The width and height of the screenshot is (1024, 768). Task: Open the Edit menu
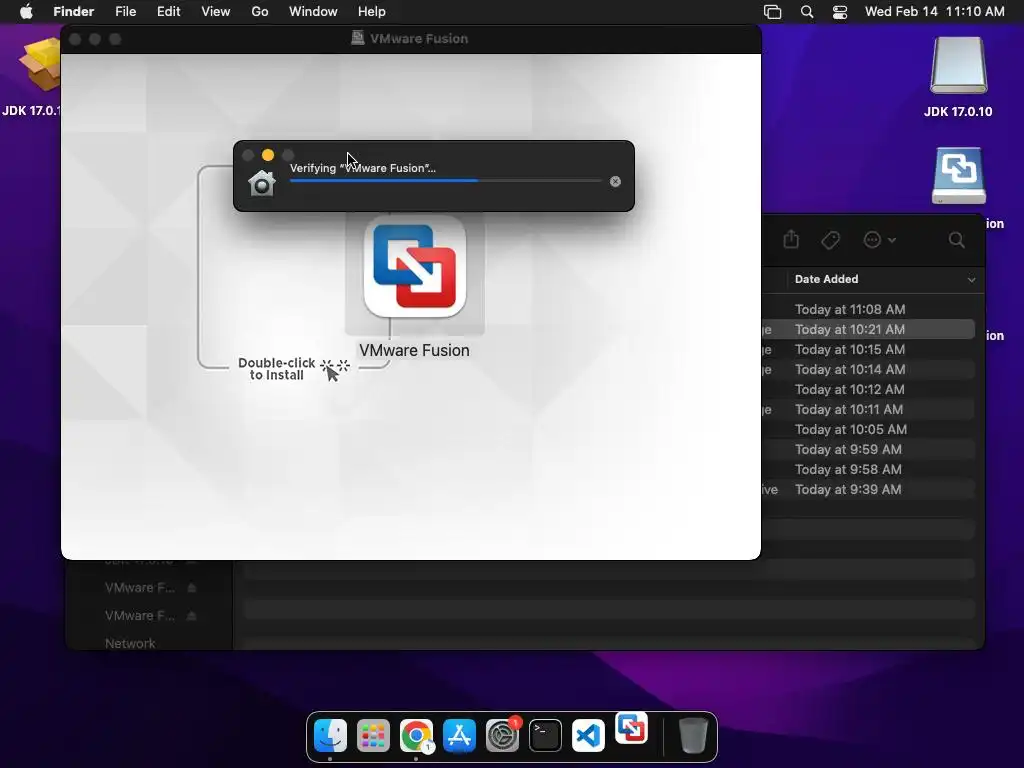(168, 12)
